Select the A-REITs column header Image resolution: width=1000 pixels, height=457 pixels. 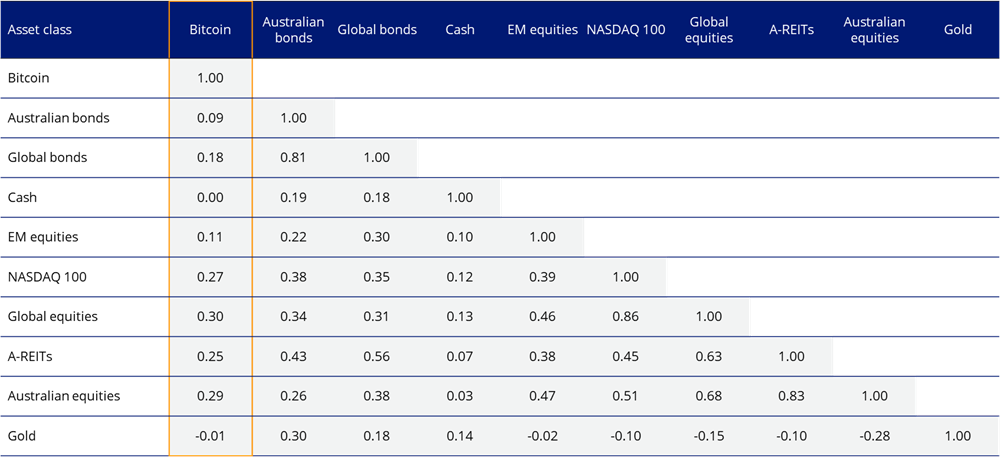(792, 30)
